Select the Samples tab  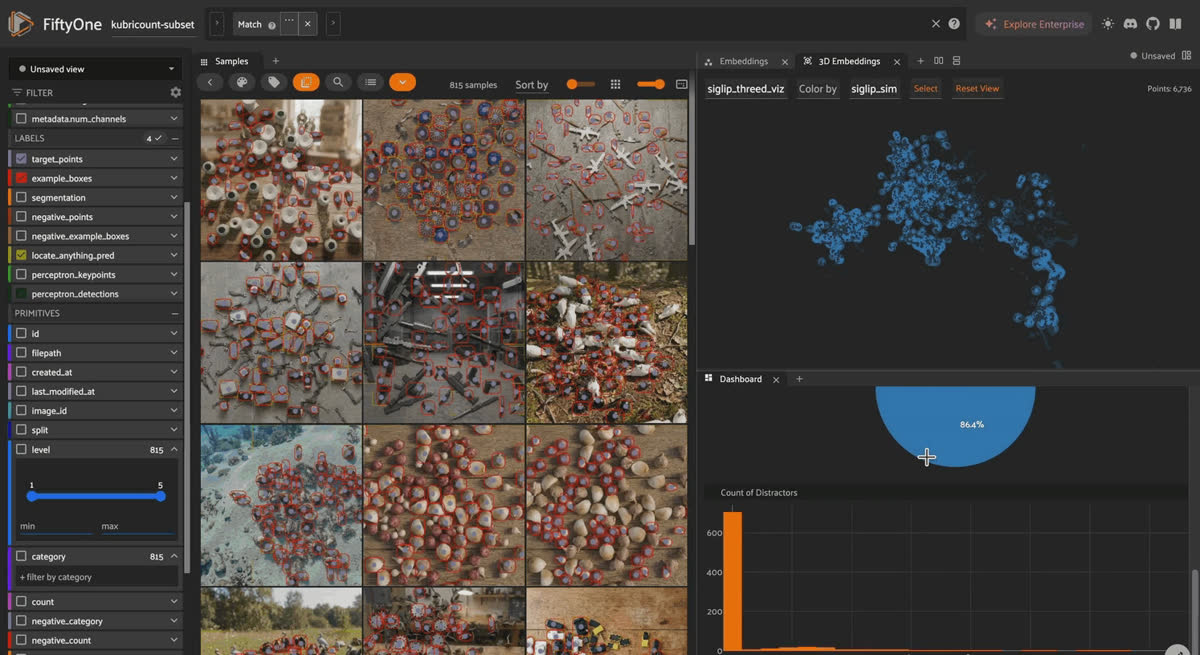click(x=231, y=61)
